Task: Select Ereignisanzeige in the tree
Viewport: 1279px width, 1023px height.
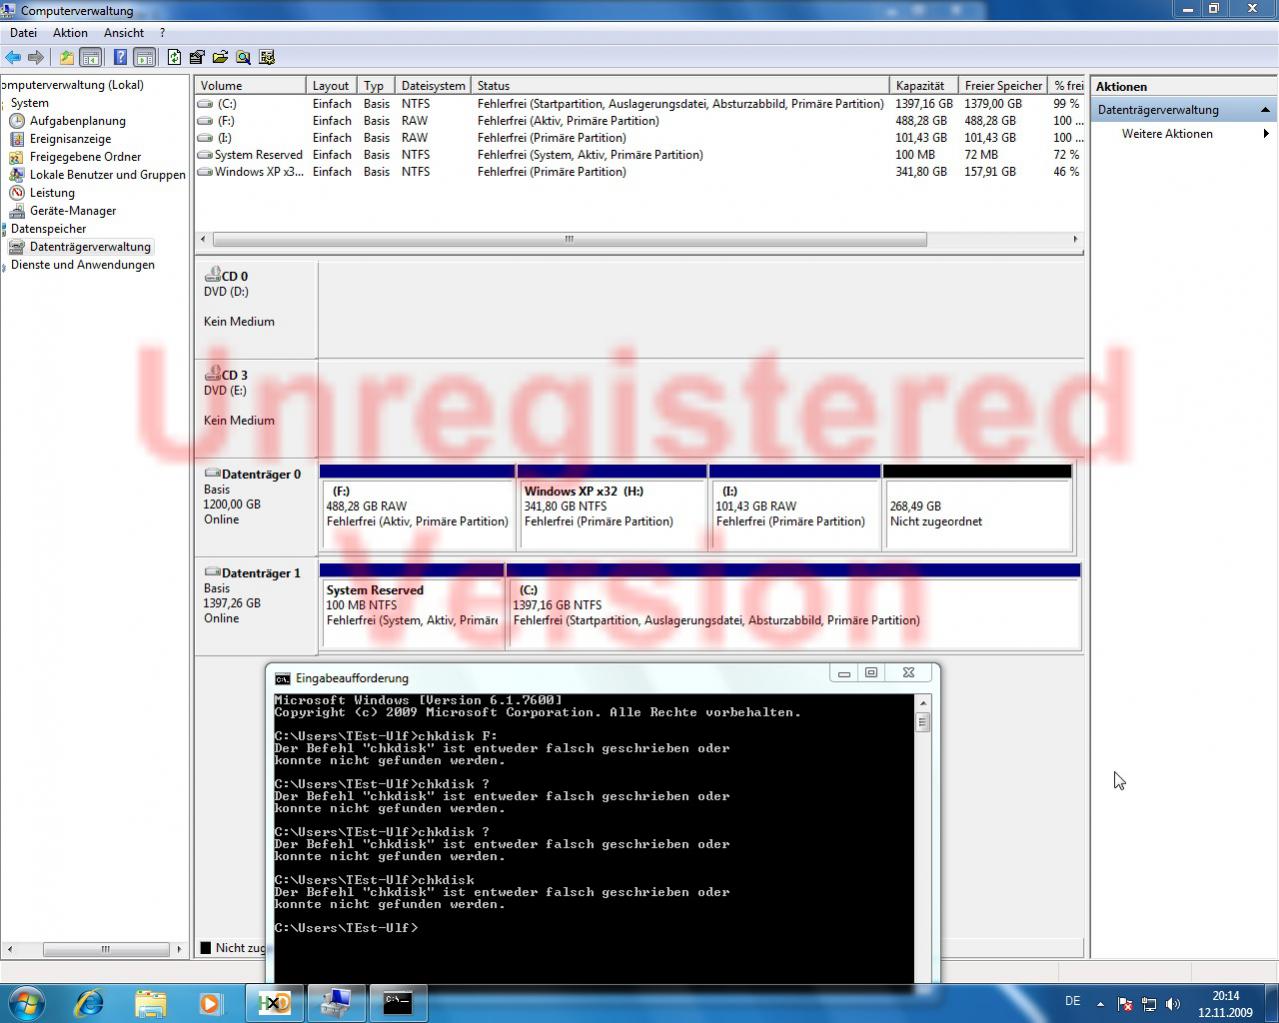Action: tap(70, 139)
